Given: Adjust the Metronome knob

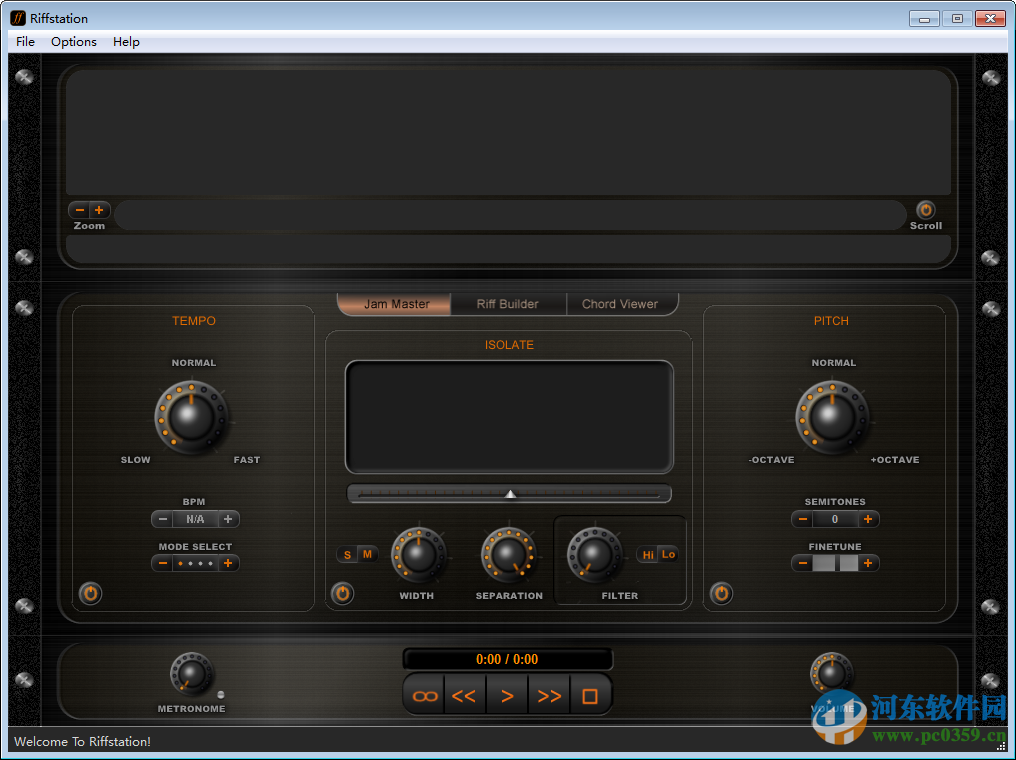Looking at the screenshot, I should point(190,672).
